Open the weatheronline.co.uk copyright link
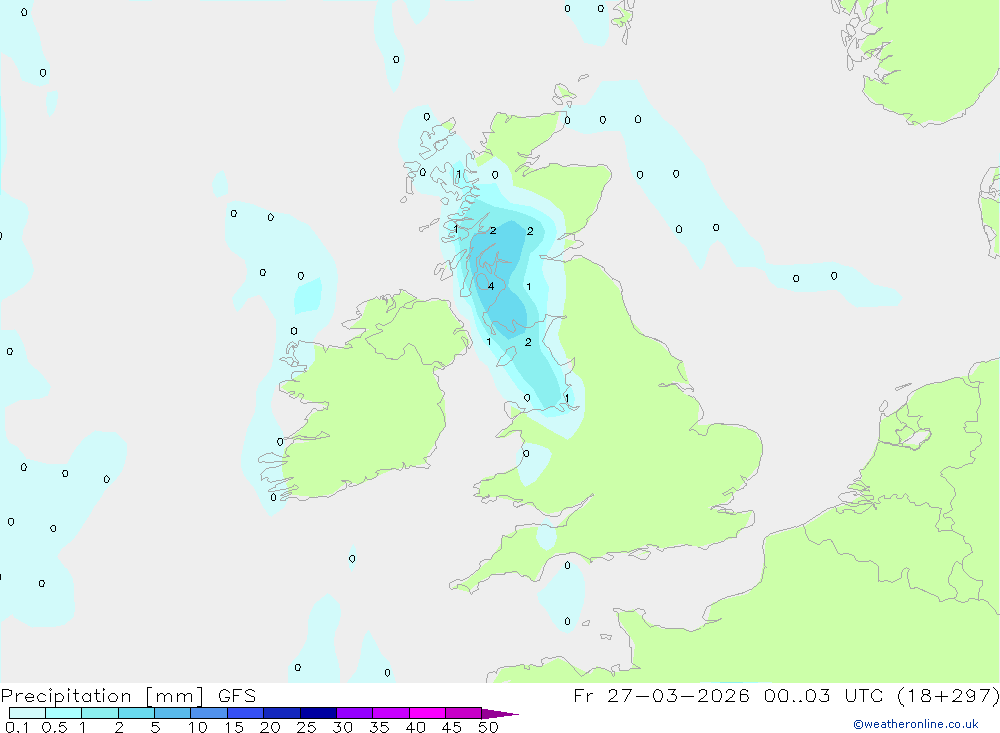 pos(916,724)
